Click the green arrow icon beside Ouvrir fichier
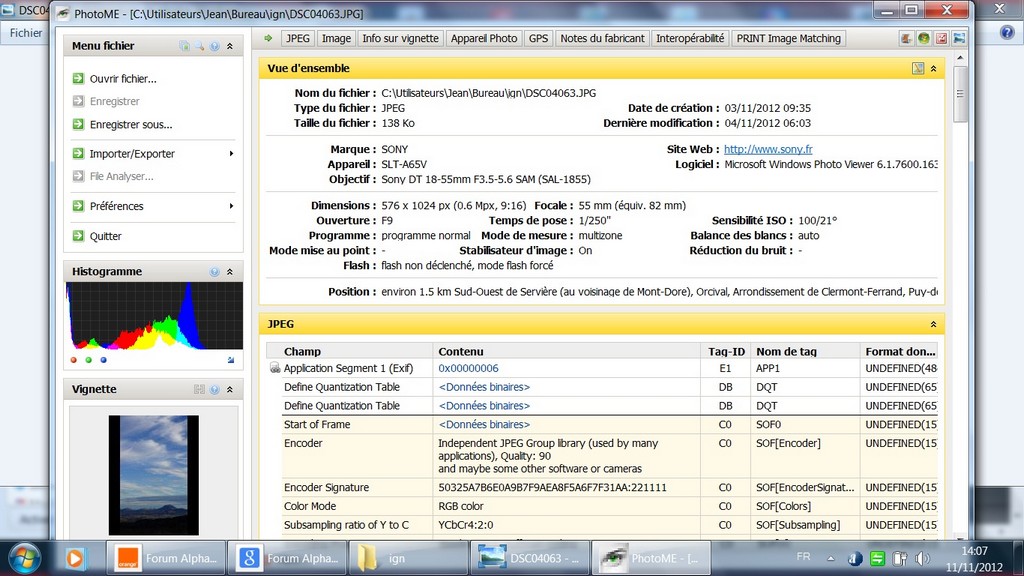Screen dimensions: 1024x576 pyautogui.click(x=78, y=78)
